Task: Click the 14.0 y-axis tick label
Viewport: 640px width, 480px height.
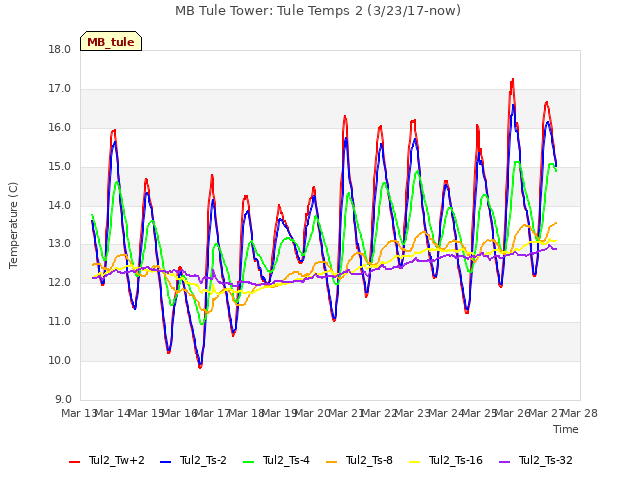Action: pyautogui.click(x=60, y=205)
